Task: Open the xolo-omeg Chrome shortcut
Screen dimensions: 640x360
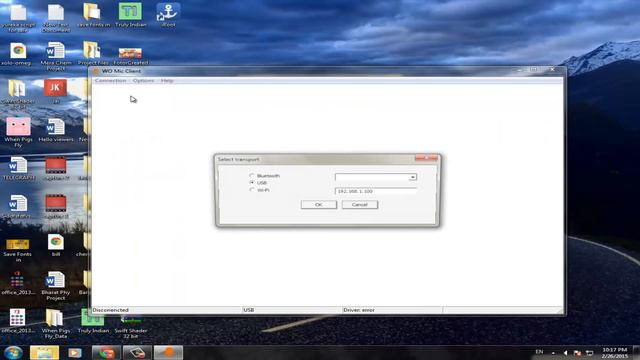Action: 18,53
